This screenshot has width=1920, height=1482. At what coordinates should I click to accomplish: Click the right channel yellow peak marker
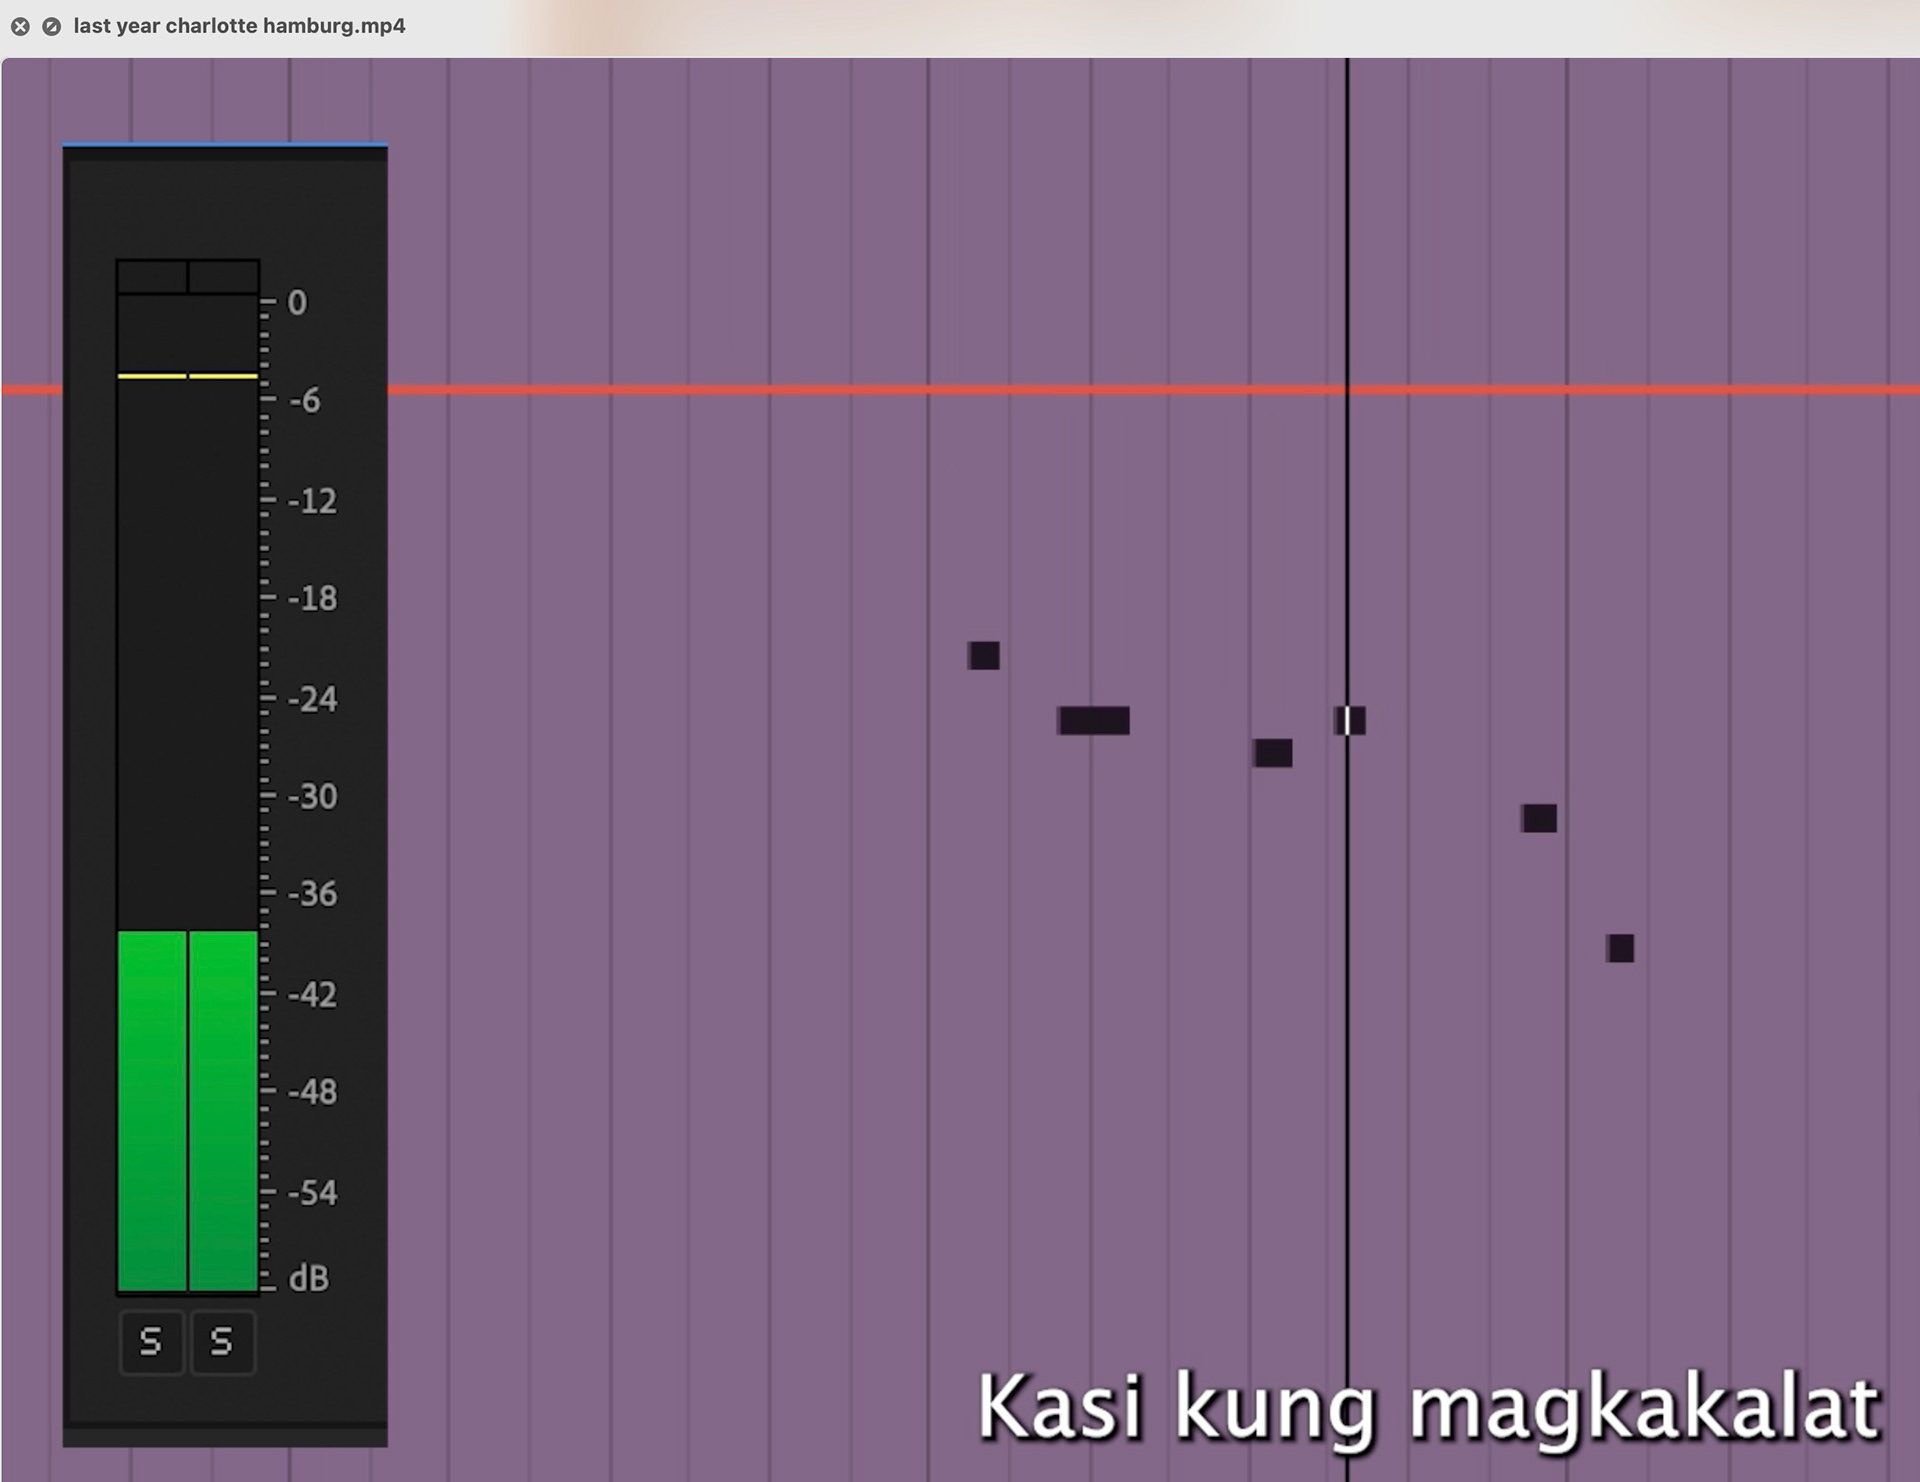point(223,376)
